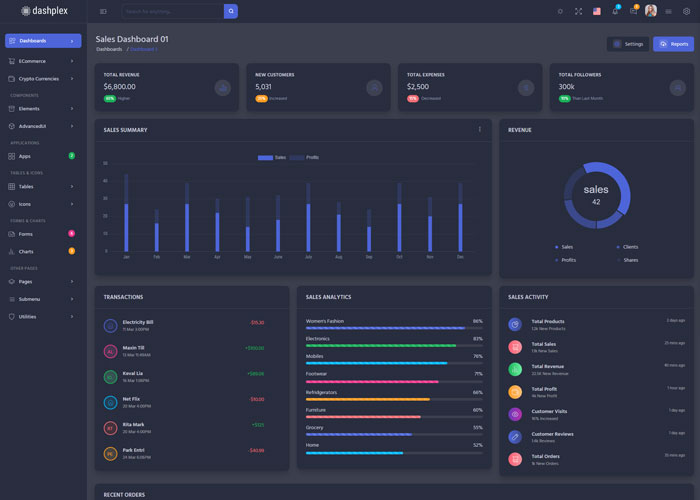Screen dimensions: 700x500
Task: Enter fullscreen using the expand icon
Action: (x=578, y=11)
